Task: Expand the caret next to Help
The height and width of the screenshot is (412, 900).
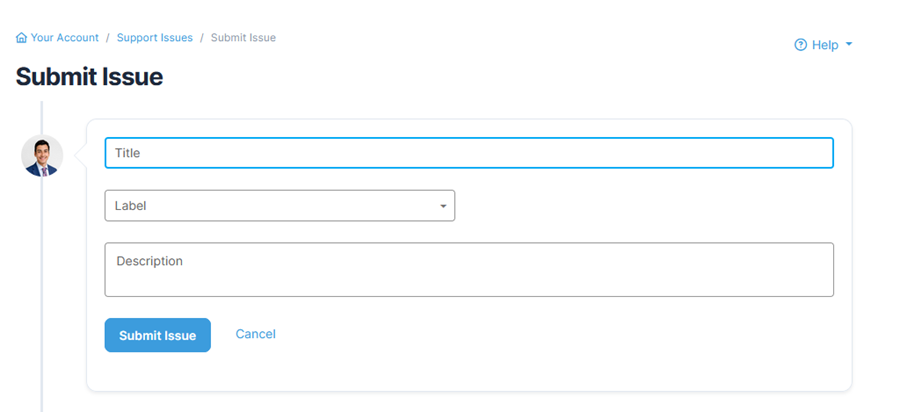Action: point(849,44)
